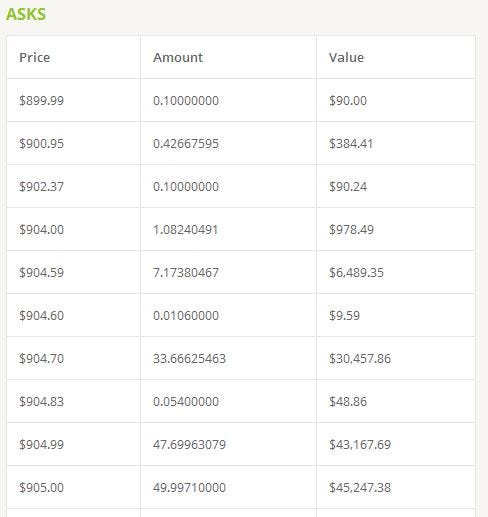Click amount 1.08240491
Image resolution: width=488 pixels, height=517 pixels.
[185, 229]
